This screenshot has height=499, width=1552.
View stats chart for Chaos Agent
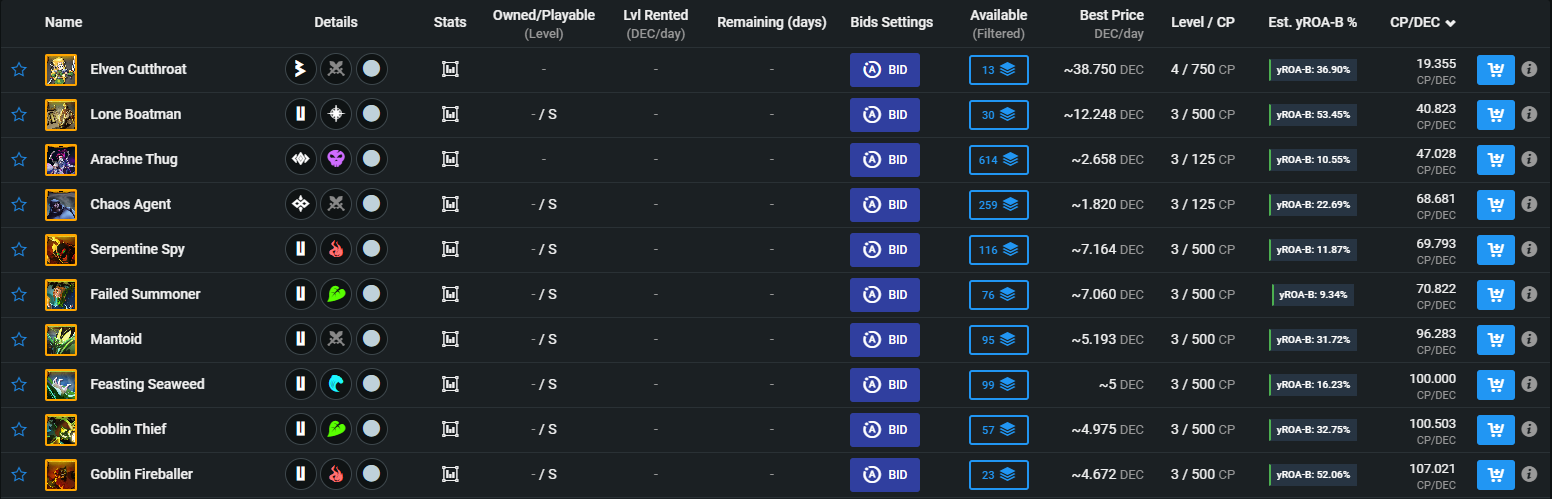pyautogui.click(x=450, y=205)
